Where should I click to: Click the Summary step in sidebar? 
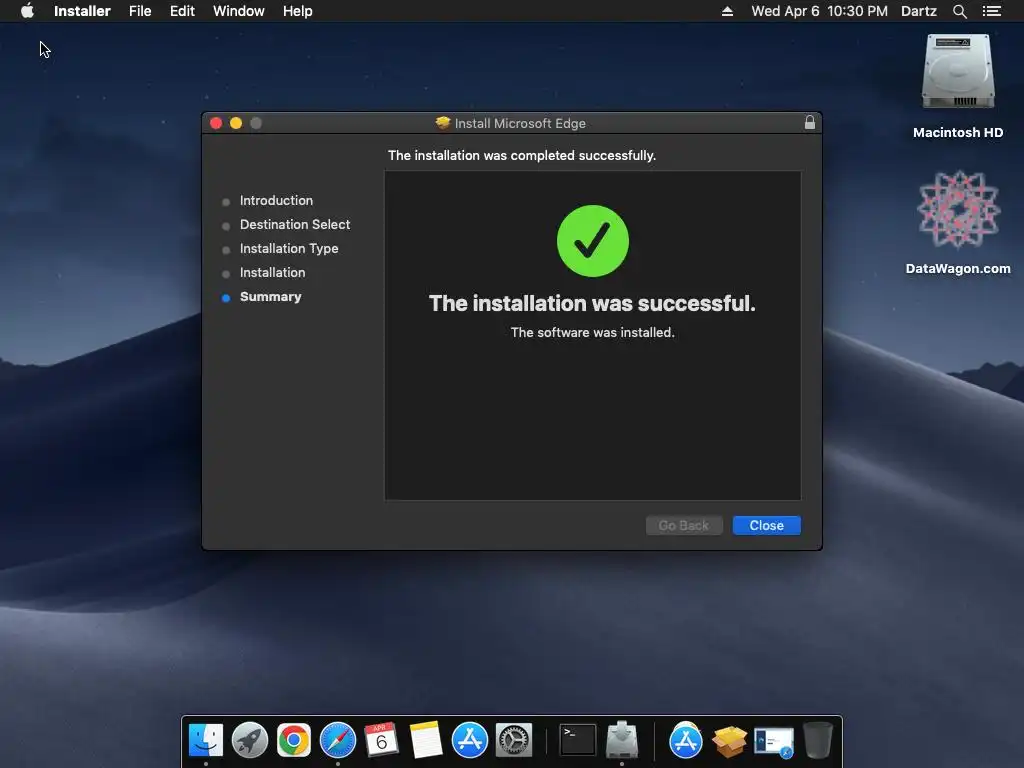(x=270, y=296)
